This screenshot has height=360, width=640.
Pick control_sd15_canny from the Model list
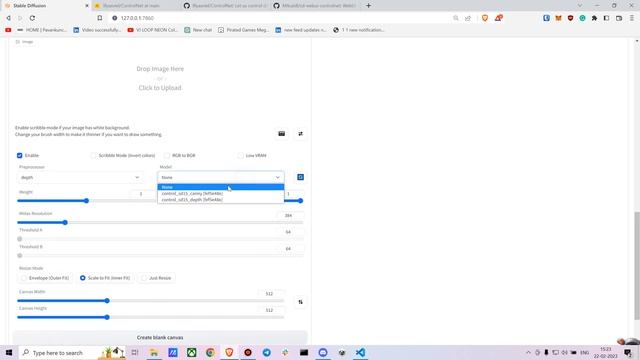click(x=221, y=193)
